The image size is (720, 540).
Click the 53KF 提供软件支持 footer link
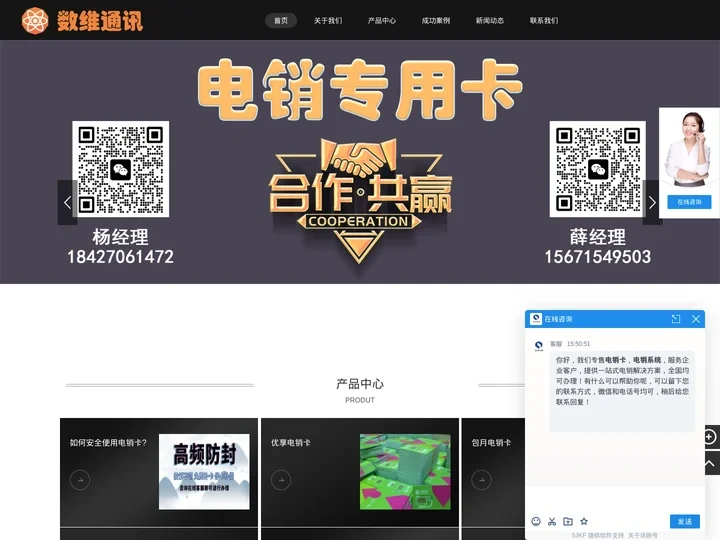coord(598,535)
